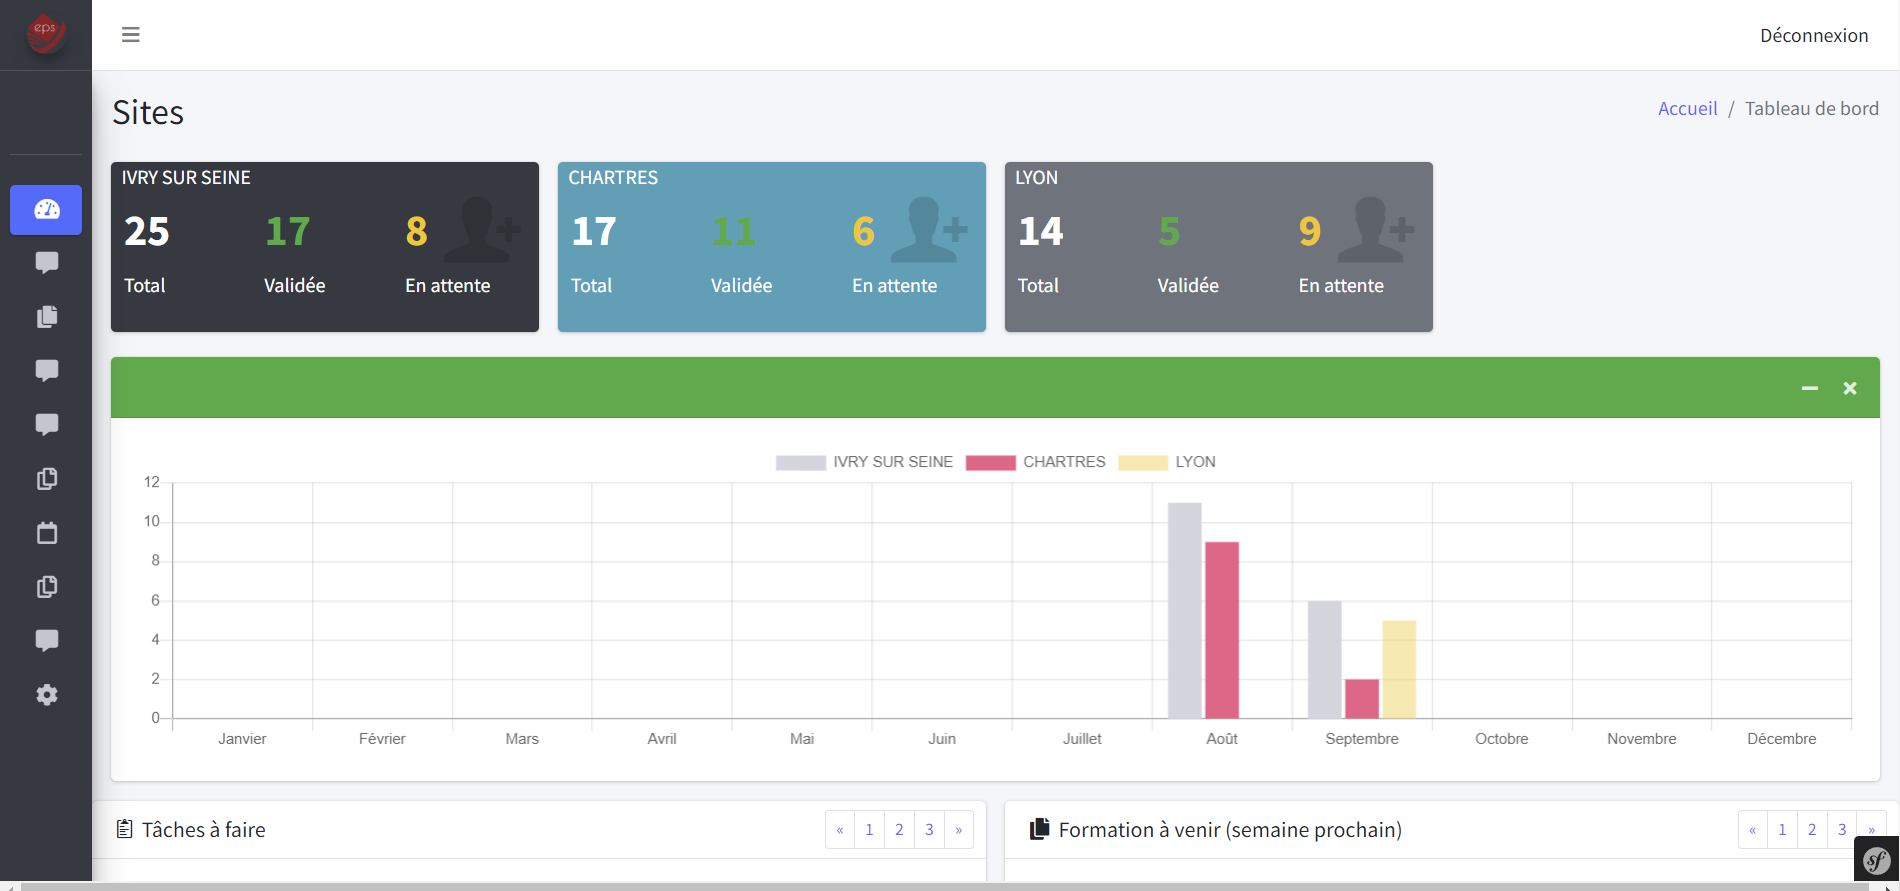Open the settings gear icon in the sidebar
1900x891 pixels.
pos(46,695)
